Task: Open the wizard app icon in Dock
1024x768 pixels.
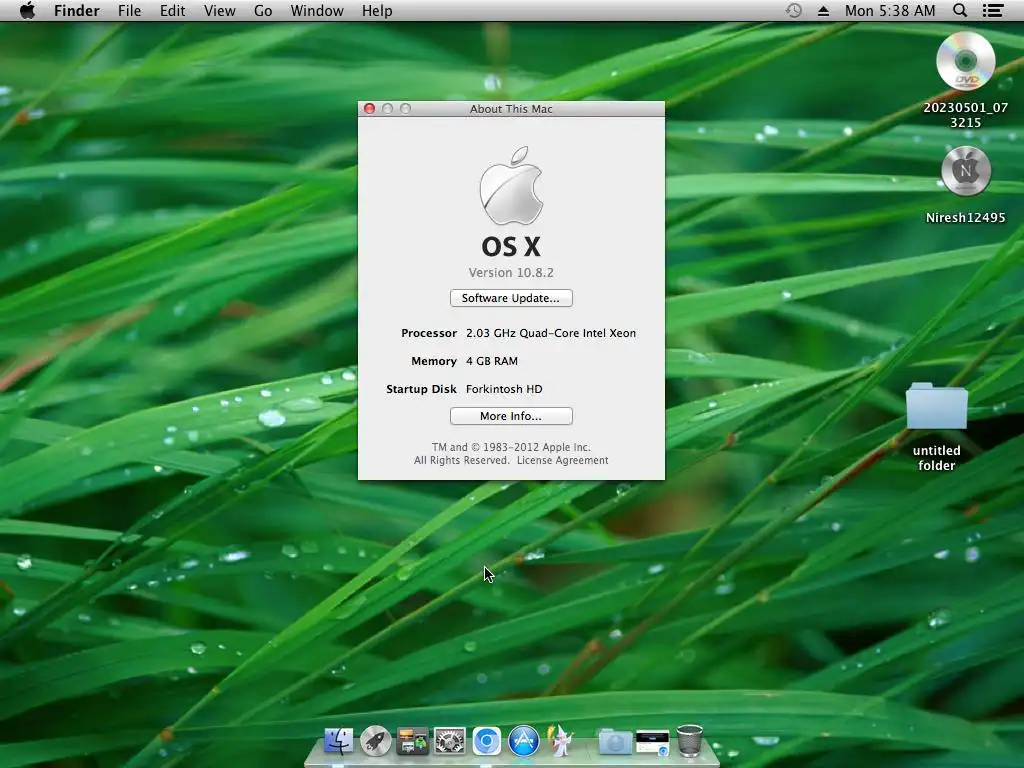Action: tap(561, 741)
